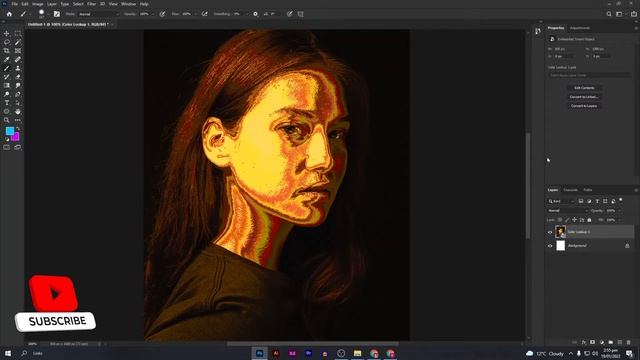
Task: Open the layer Fill dropdown
Action: pyautogui.click(x=621, y=220)
